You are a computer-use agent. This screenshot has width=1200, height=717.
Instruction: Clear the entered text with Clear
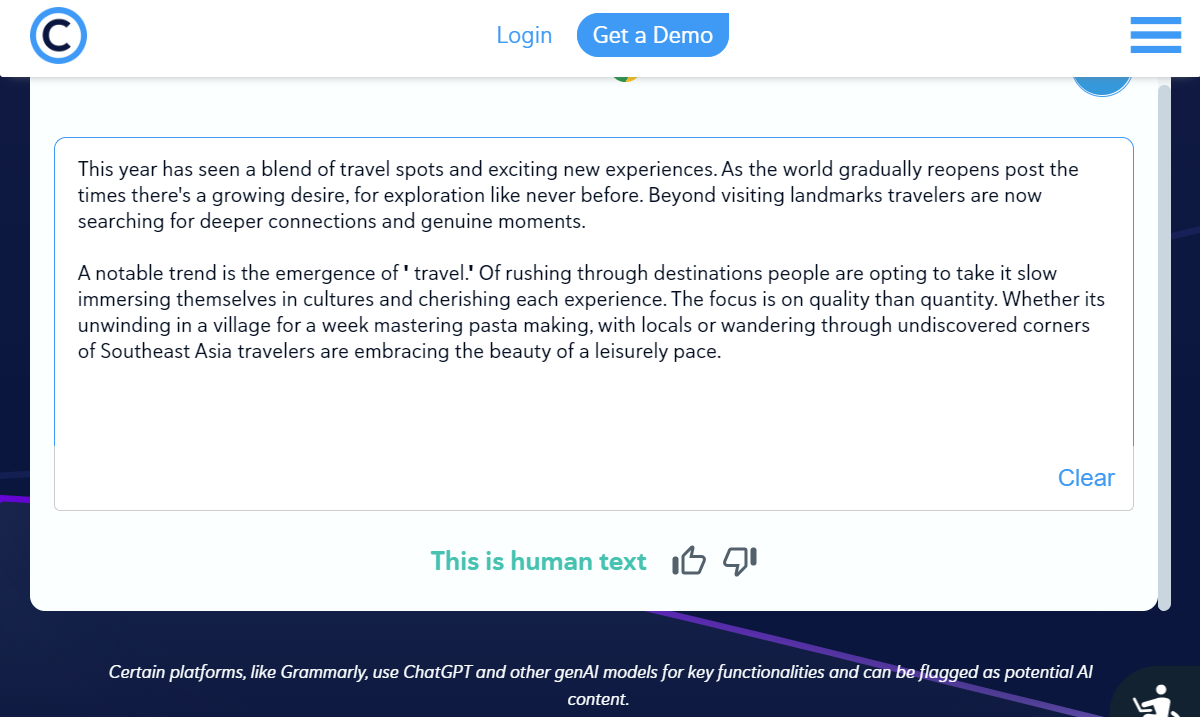point(1086,478)
